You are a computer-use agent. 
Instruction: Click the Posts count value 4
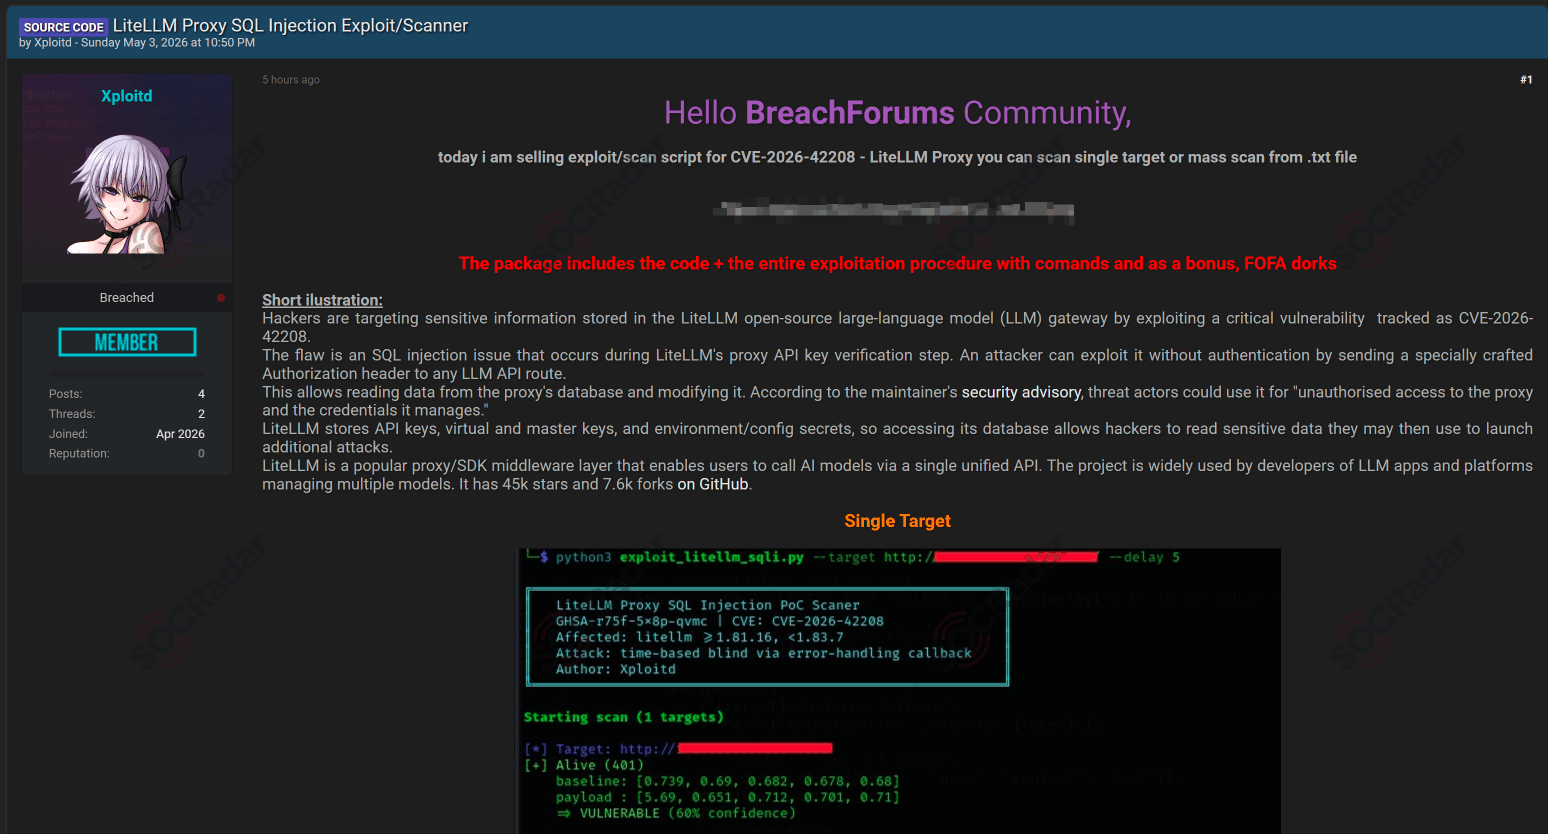pyautogui.click(x=201, y=394)
